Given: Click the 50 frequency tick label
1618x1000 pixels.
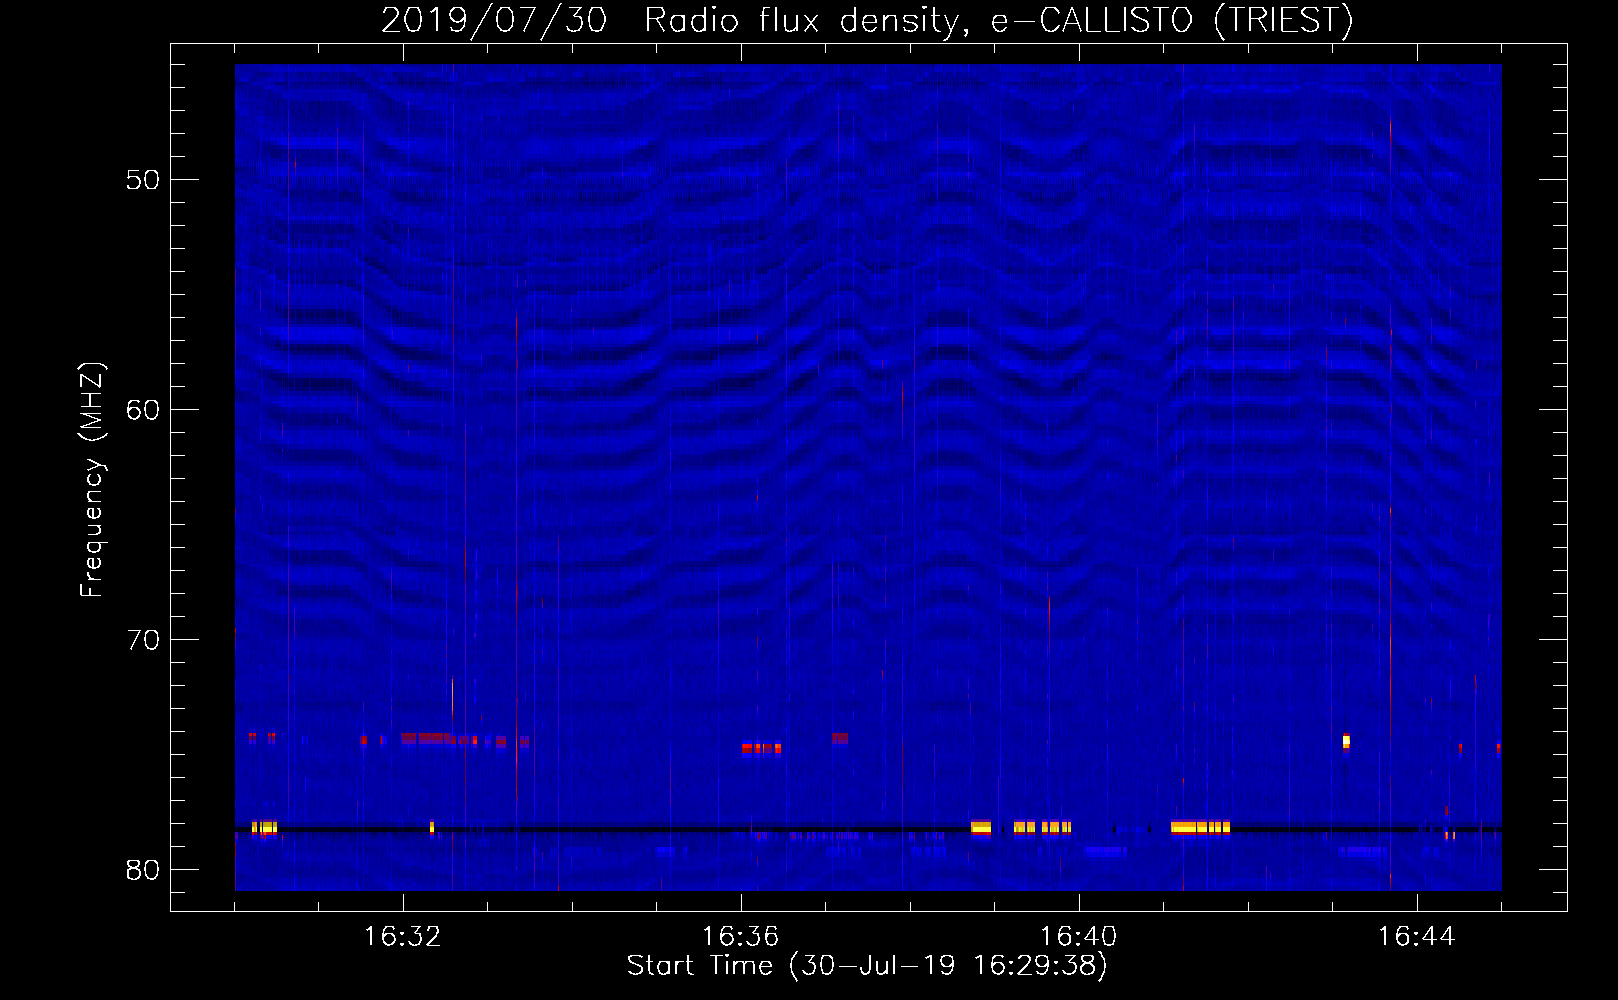Looking at the screenshot, I should pos(143,180).
